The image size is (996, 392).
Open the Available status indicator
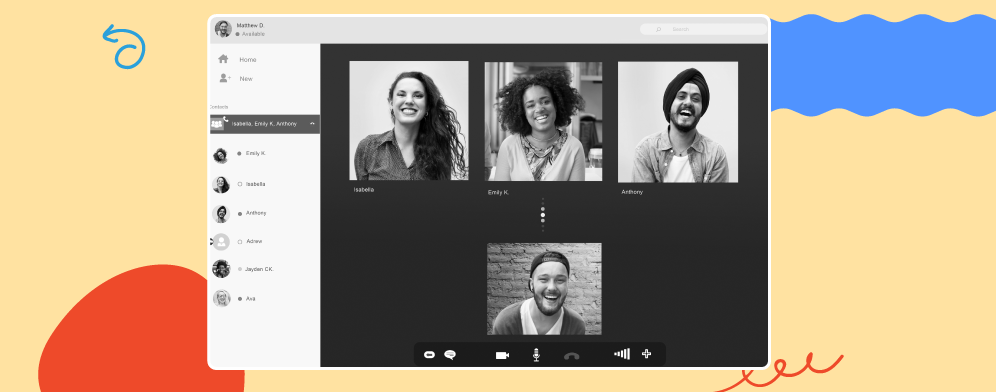(250, 34)
